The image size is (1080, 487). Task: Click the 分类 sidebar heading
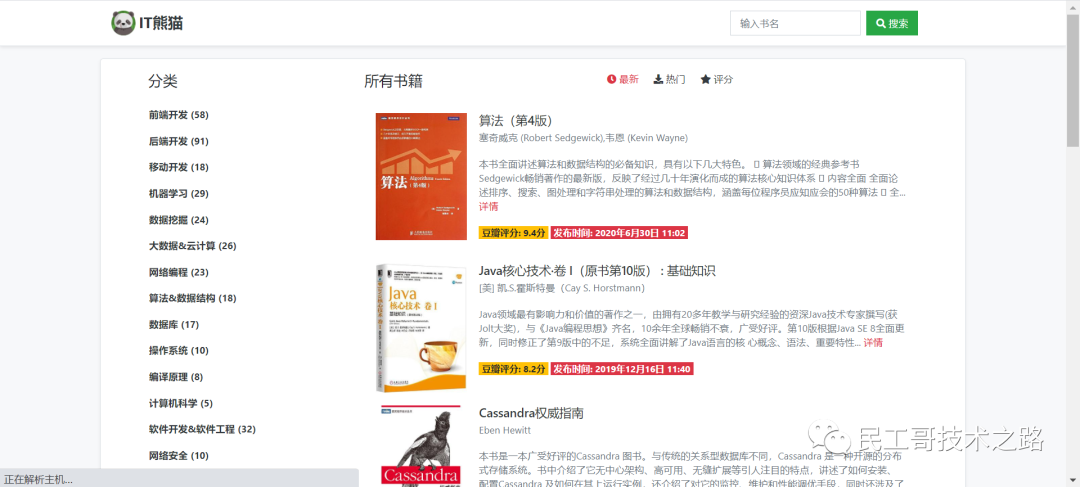coord(163,81)
